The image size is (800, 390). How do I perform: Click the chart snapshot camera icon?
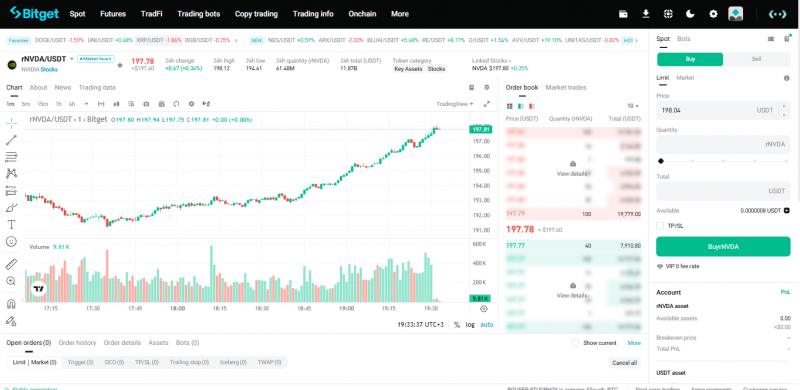(146, 104)
